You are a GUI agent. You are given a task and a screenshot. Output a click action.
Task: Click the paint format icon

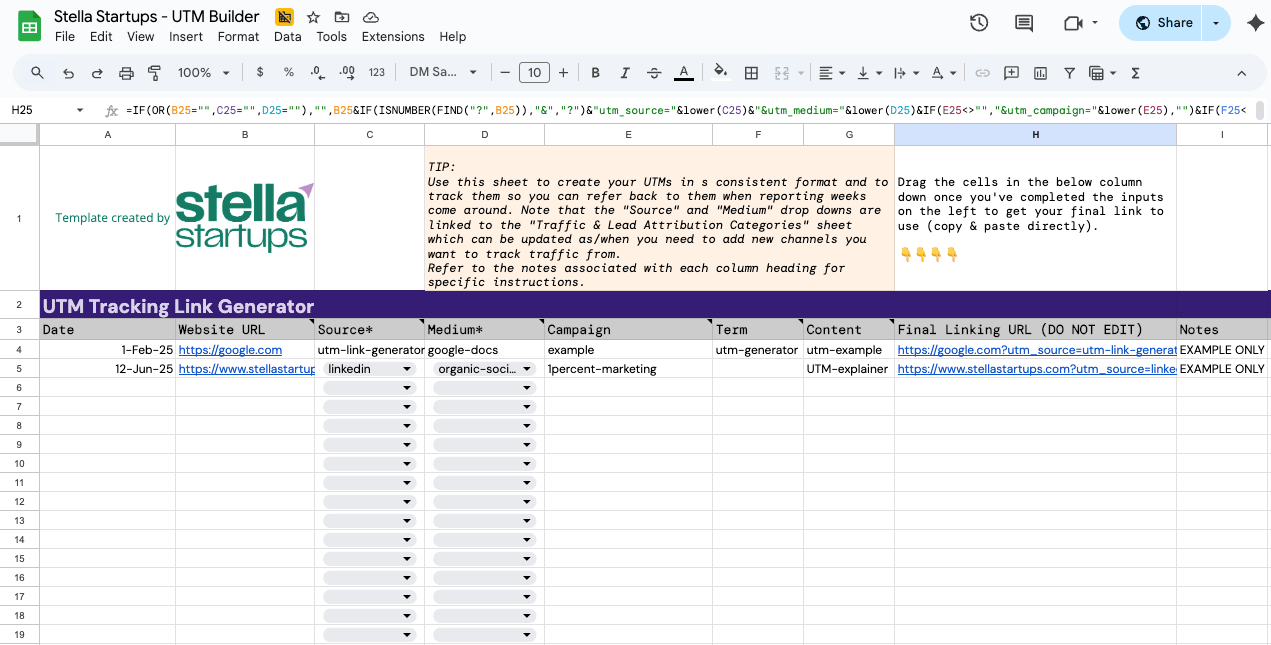coord(155,73)
